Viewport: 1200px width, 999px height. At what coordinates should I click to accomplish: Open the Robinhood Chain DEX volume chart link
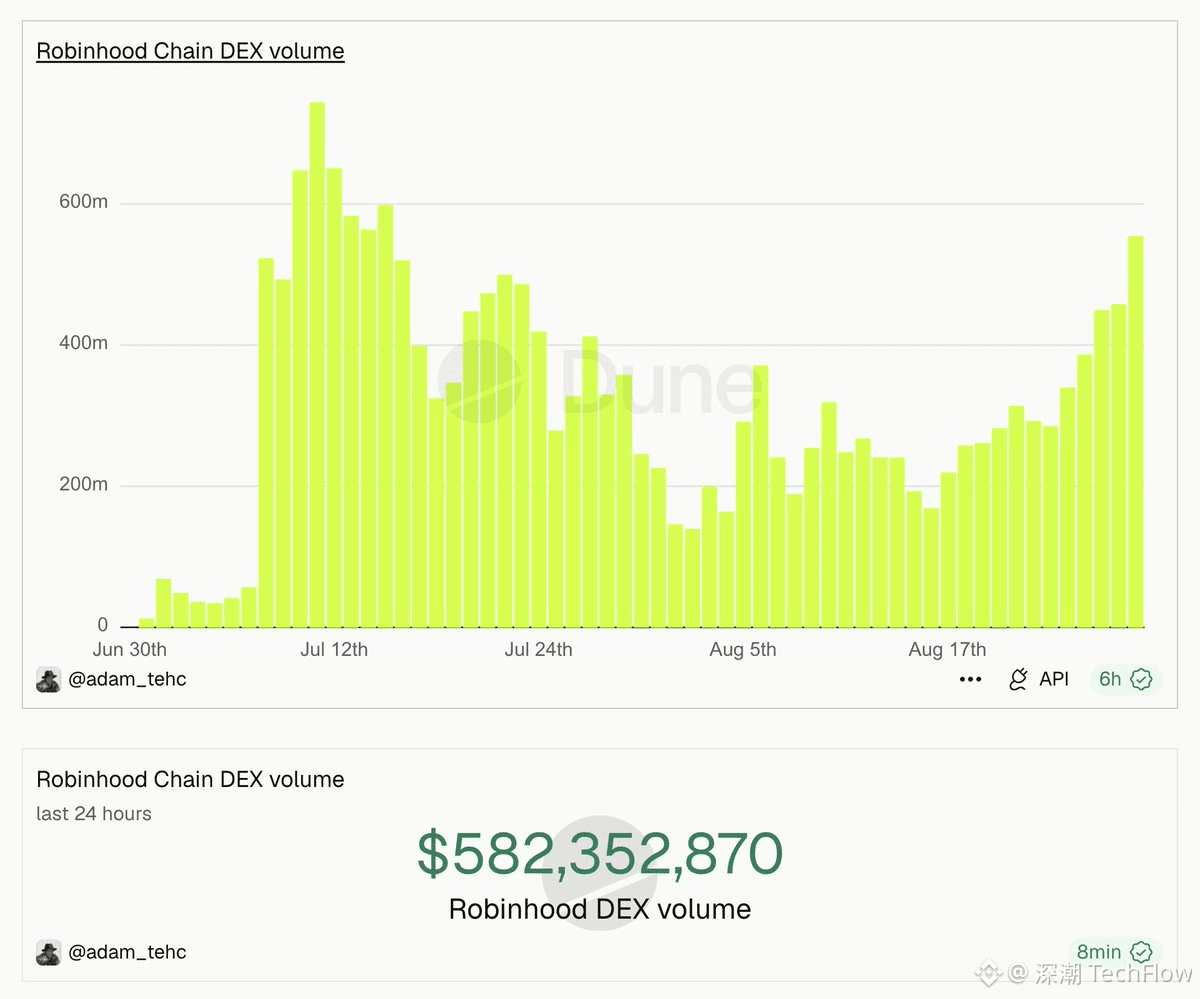pyautogui.click(x=190, y=51)
